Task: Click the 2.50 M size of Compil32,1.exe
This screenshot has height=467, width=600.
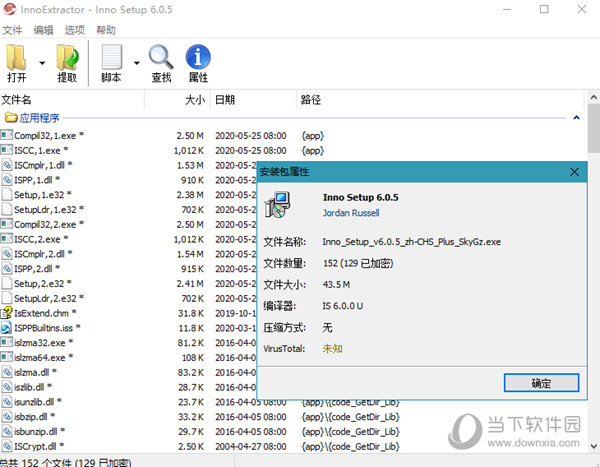Action: [190, 136]
